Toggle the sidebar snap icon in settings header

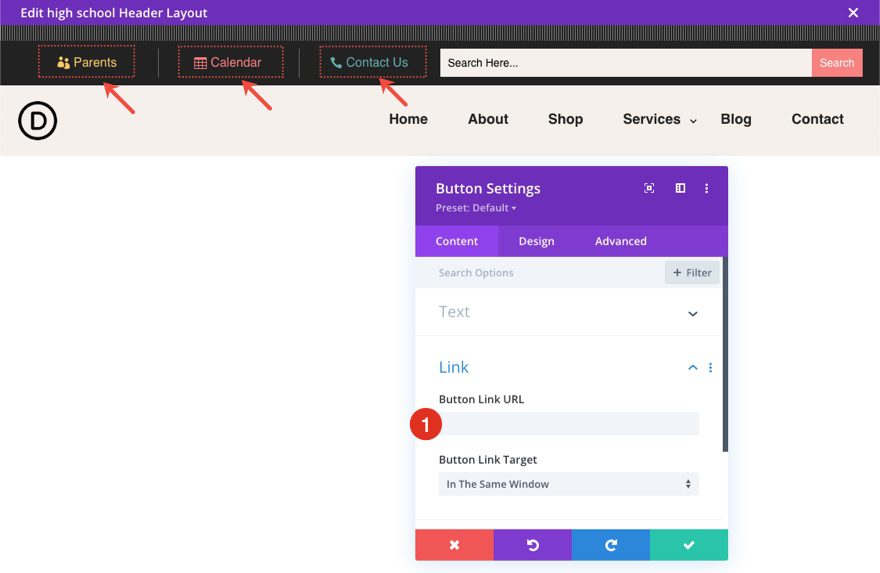click(x=680, y=188)
